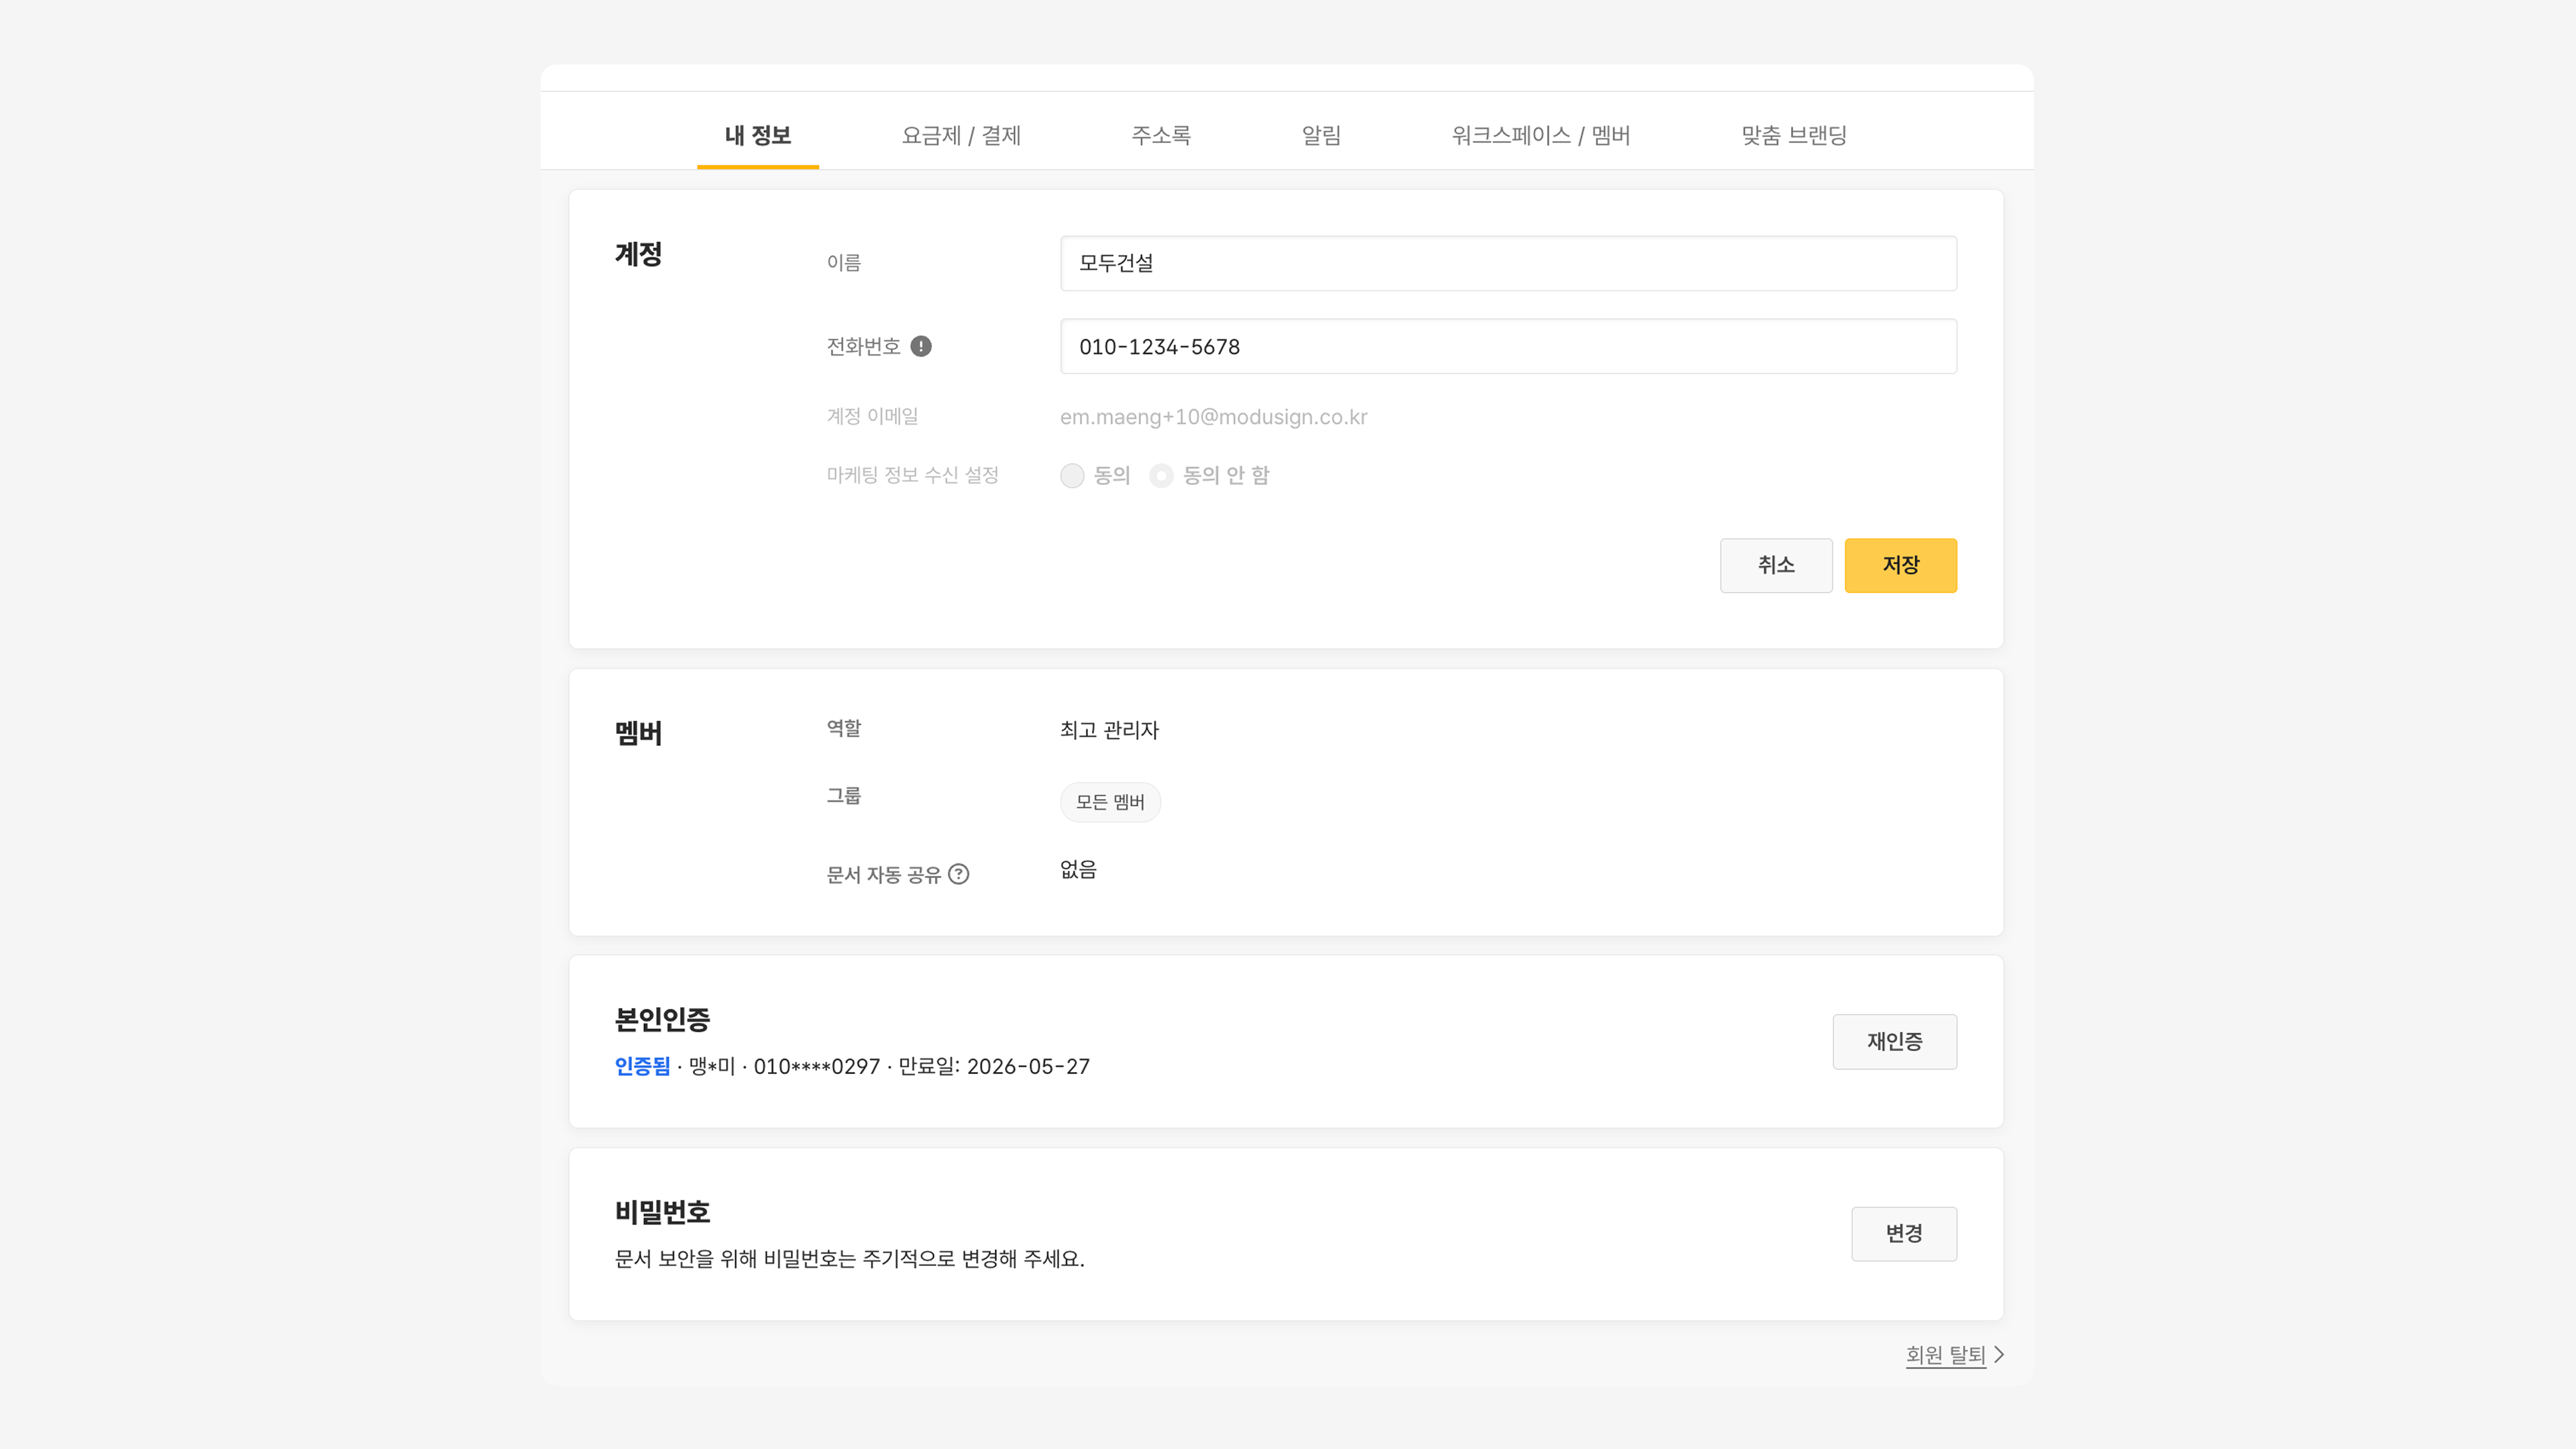Click into the 전화번호 input field
2576x1449 pixels.
(x=1508, y=346)
